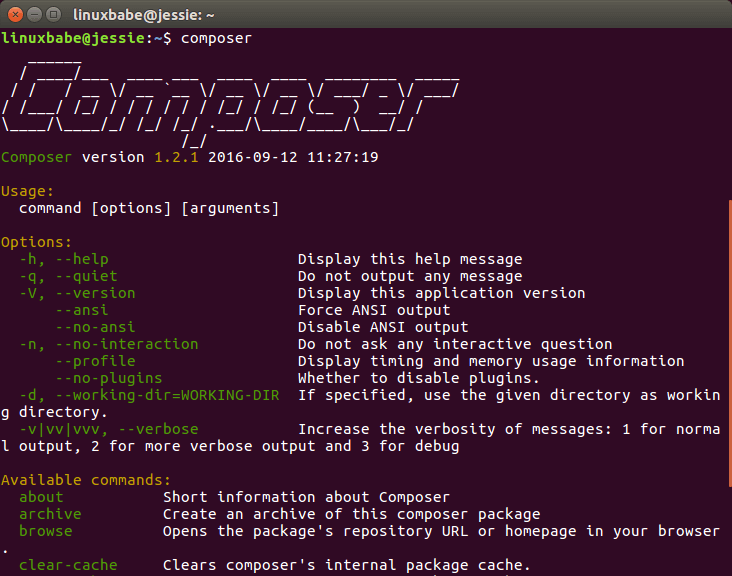The image size is (732, 576).
Task: Click the '--profile' option text
Action: pos(97,361)
